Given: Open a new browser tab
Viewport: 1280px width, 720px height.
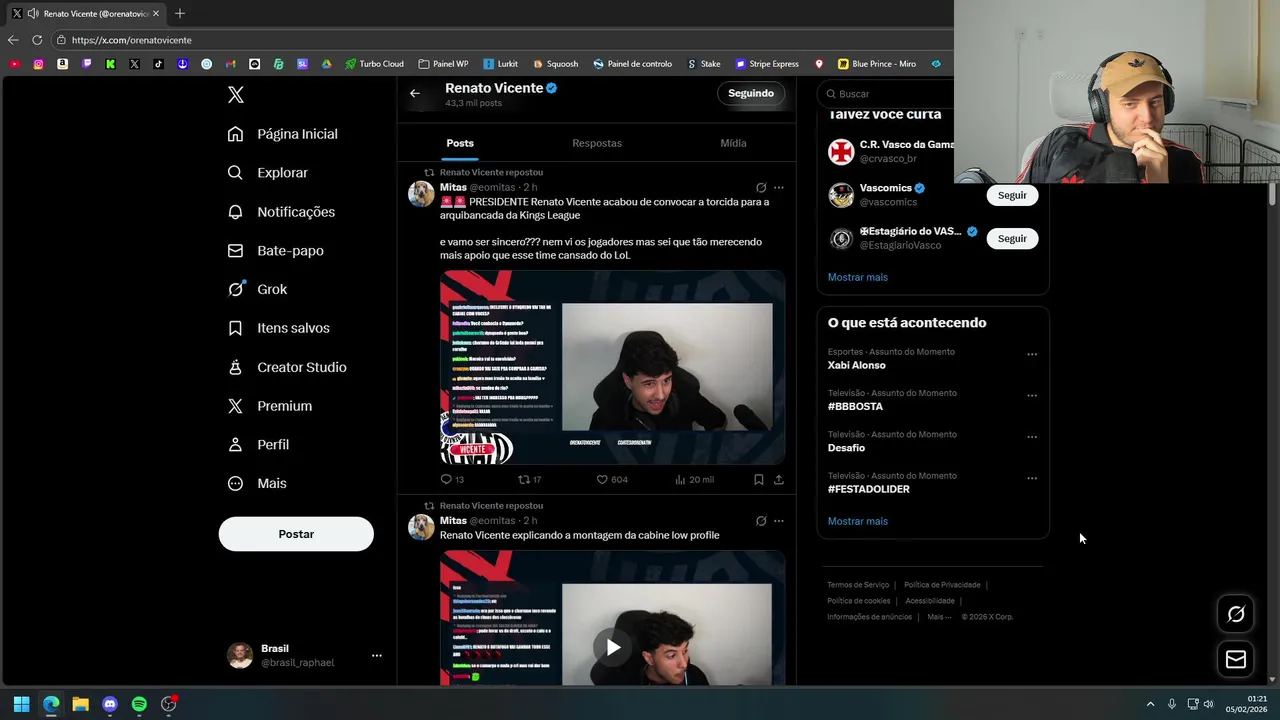Looking at the screenshot, I should 180,14.
